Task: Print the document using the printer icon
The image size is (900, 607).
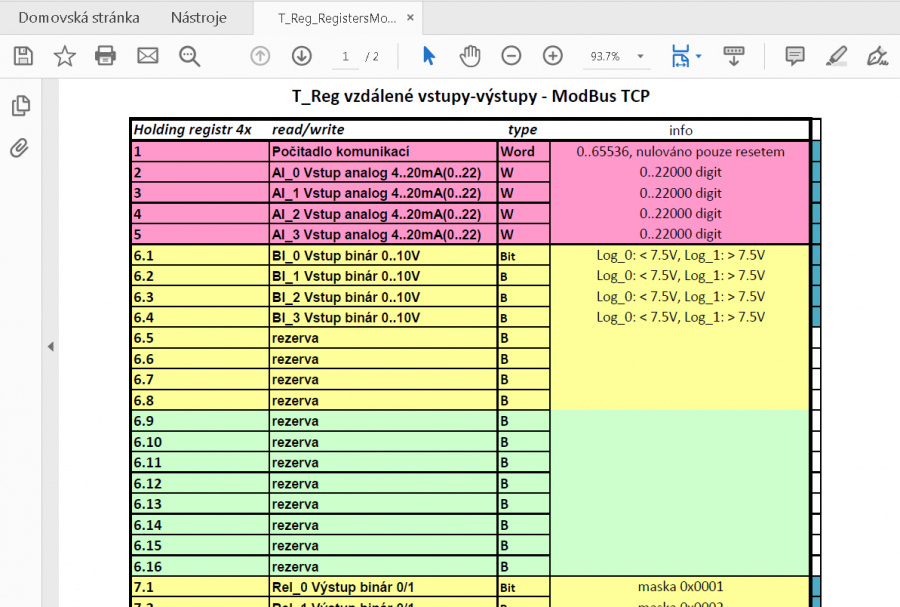Action: [x=106, y=56]
